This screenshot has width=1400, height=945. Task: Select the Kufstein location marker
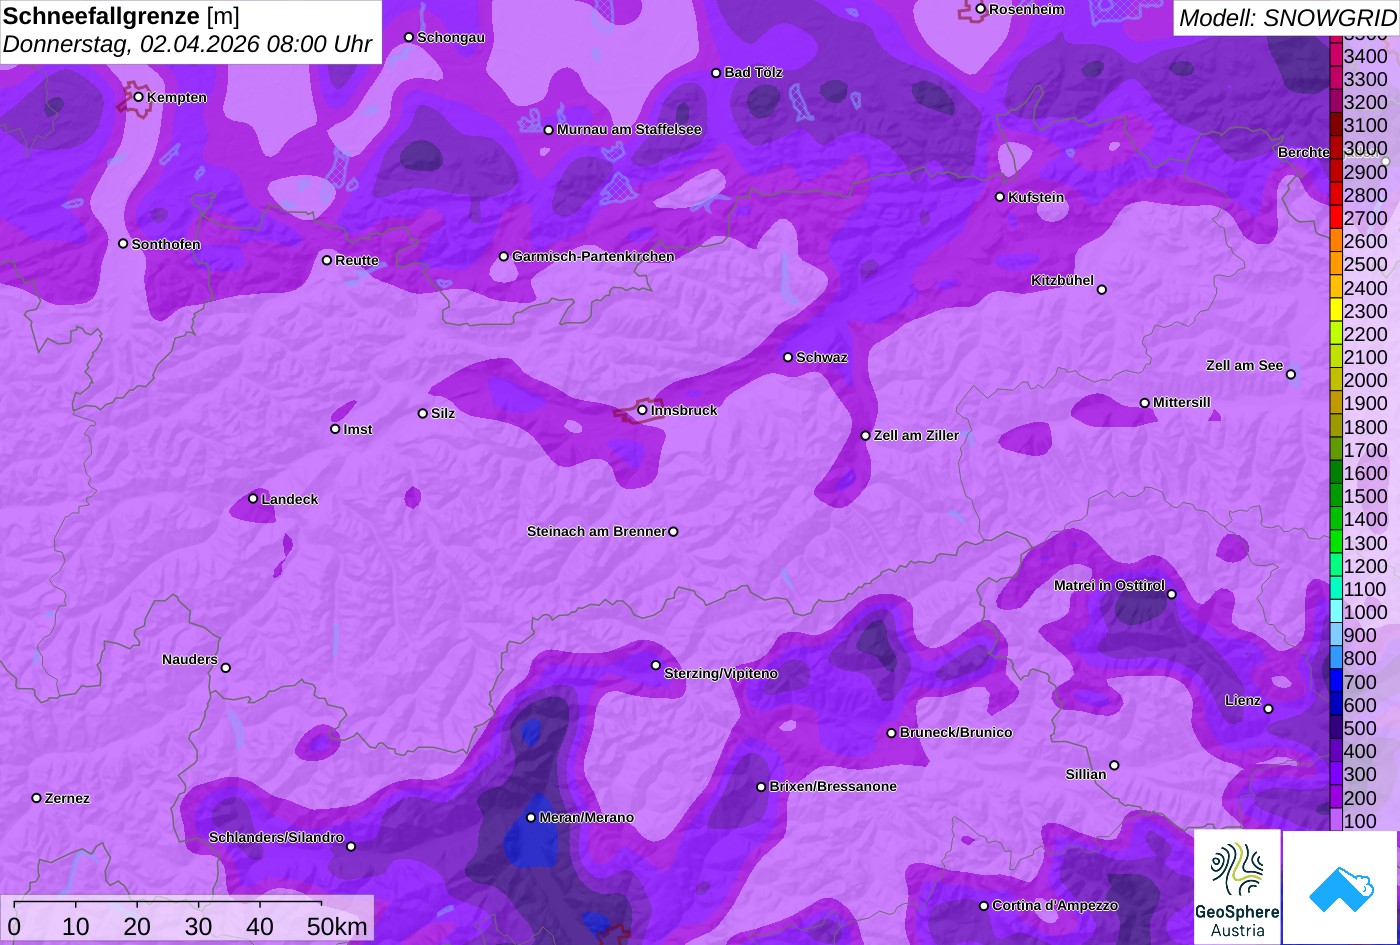(x=1000, y=197)
